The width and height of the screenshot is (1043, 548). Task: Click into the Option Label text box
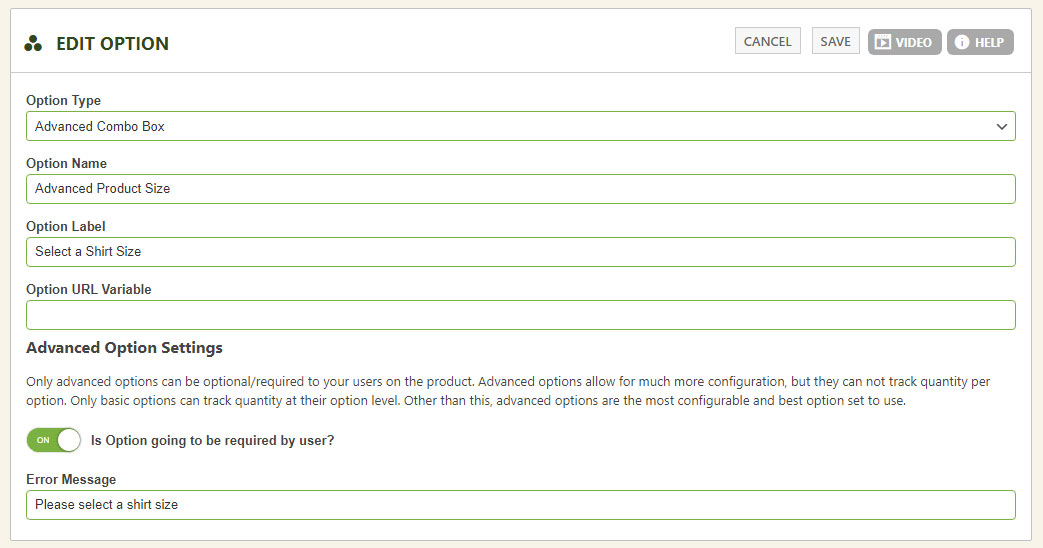[521, 252]
